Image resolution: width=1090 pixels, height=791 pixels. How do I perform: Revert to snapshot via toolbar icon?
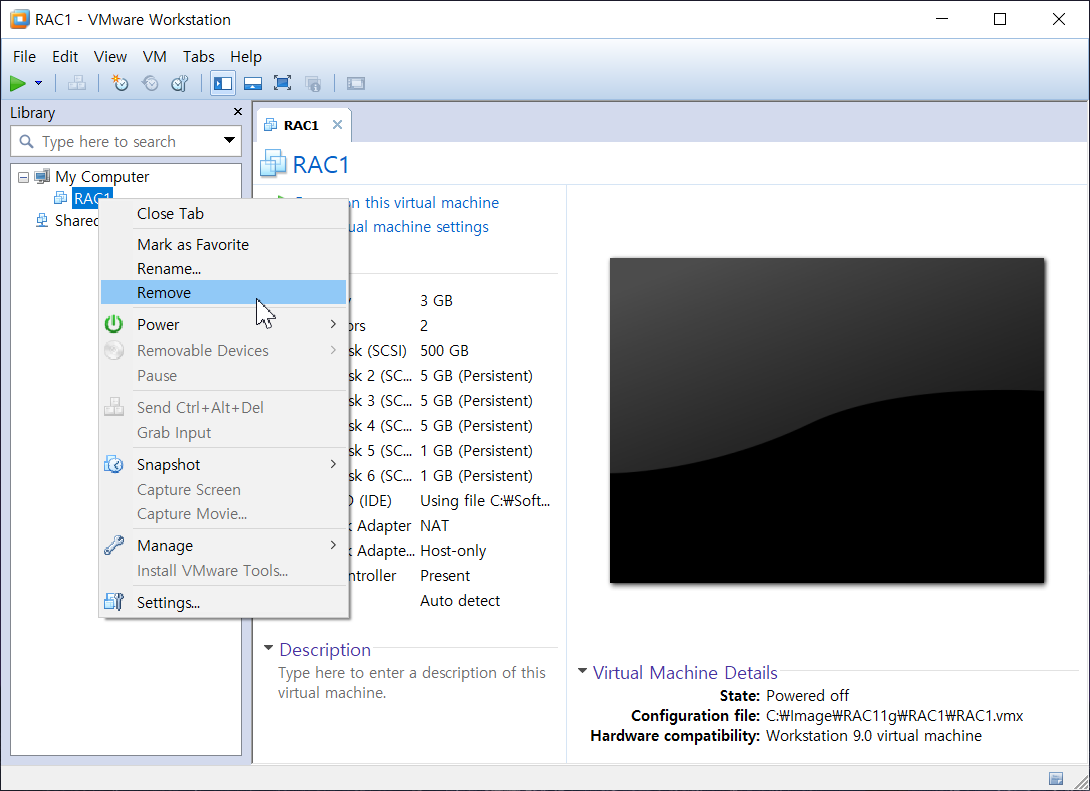point(150,83)
